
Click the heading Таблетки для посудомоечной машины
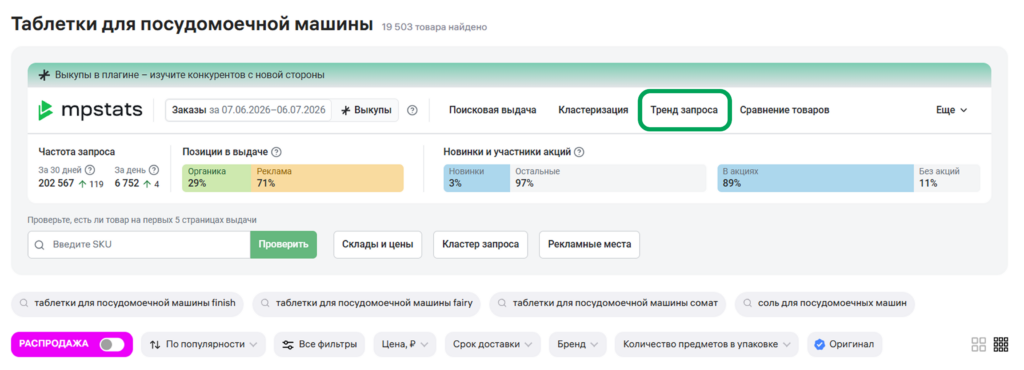click(x=191, y=25)
